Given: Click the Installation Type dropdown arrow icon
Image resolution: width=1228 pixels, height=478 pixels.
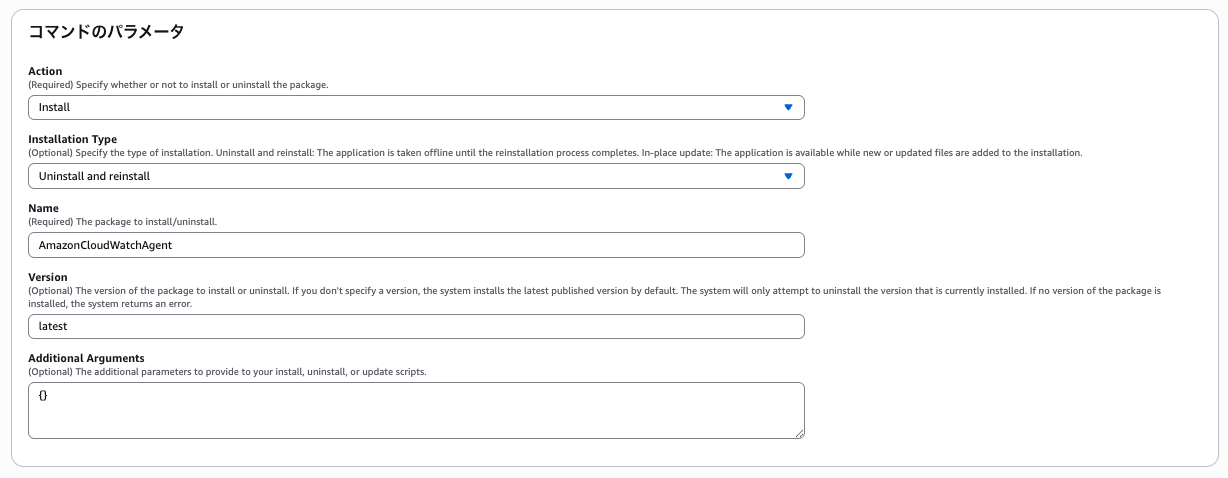Looking at the screenshot, I should 788,176.
